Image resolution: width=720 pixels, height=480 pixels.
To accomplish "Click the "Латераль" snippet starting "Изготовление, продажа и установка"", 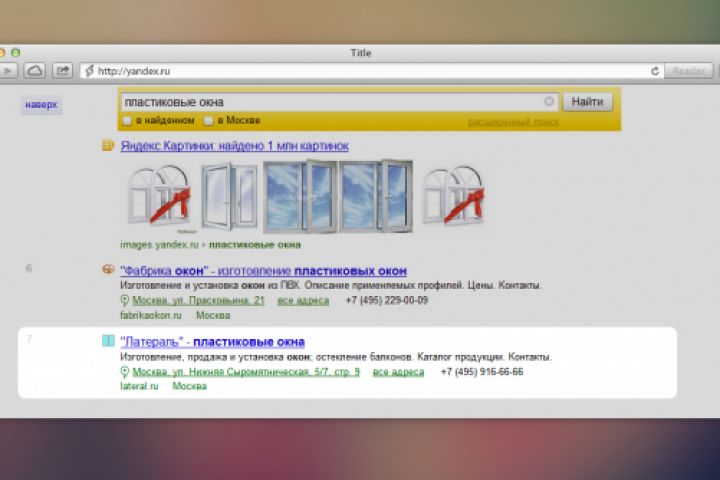I will point(336,357).
